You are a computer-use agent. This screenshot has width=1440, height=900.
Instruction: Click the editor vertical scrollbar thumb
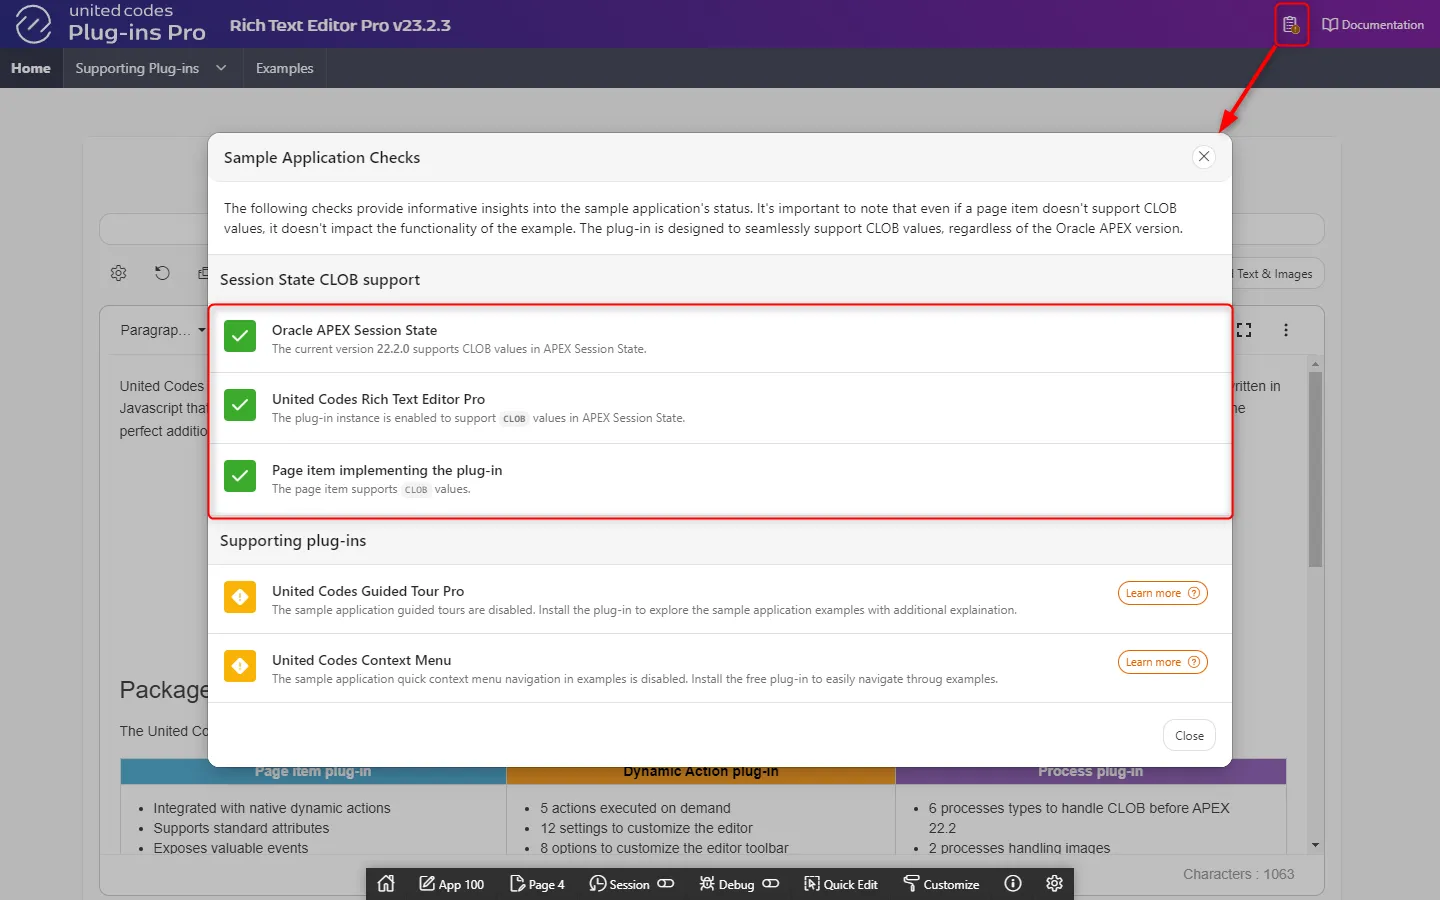1315,470
